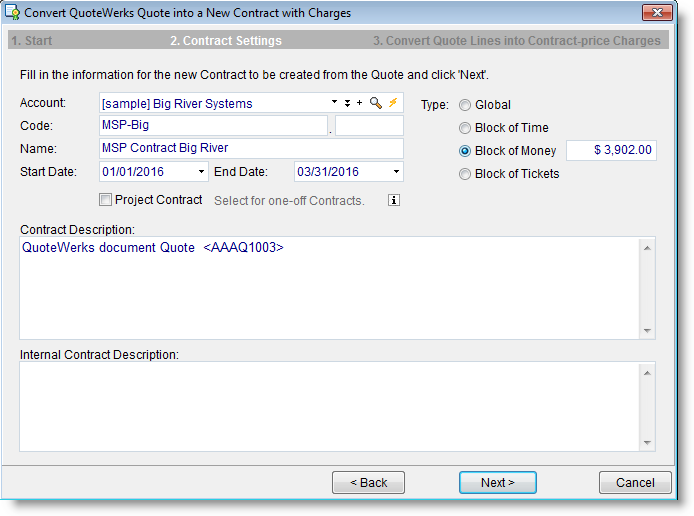Enable the Project Contract checkbox

pyautogui.click(x=106, y=200)
